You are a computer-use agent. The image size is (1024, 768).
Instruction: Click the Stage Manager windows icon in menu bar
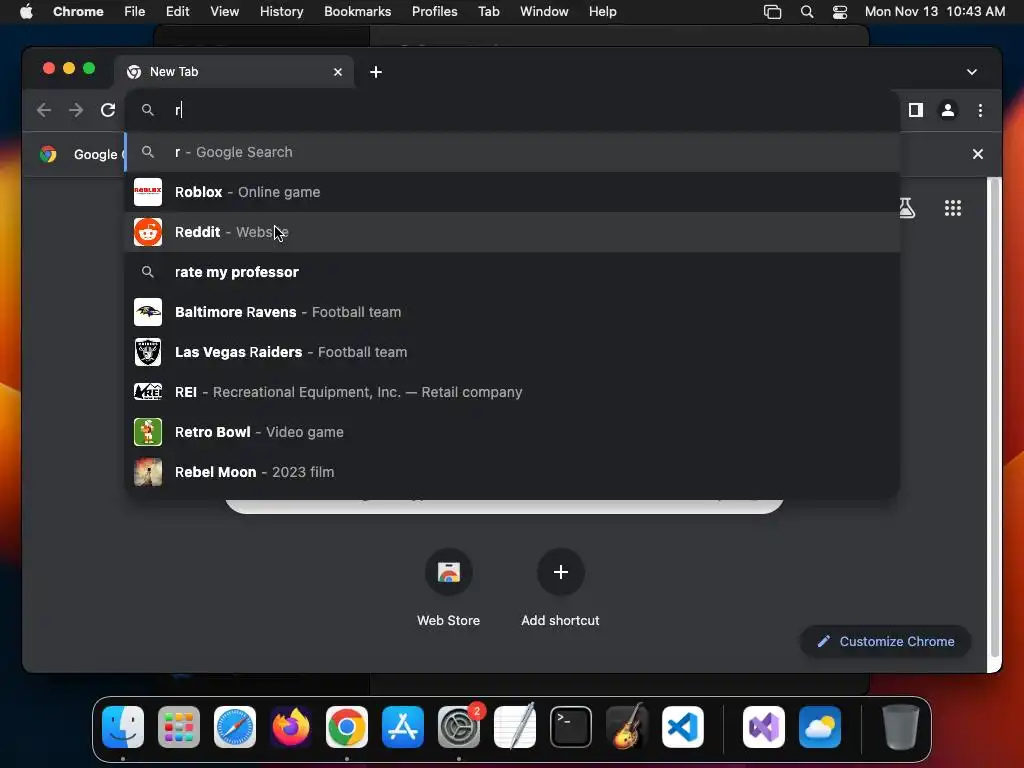772,11
